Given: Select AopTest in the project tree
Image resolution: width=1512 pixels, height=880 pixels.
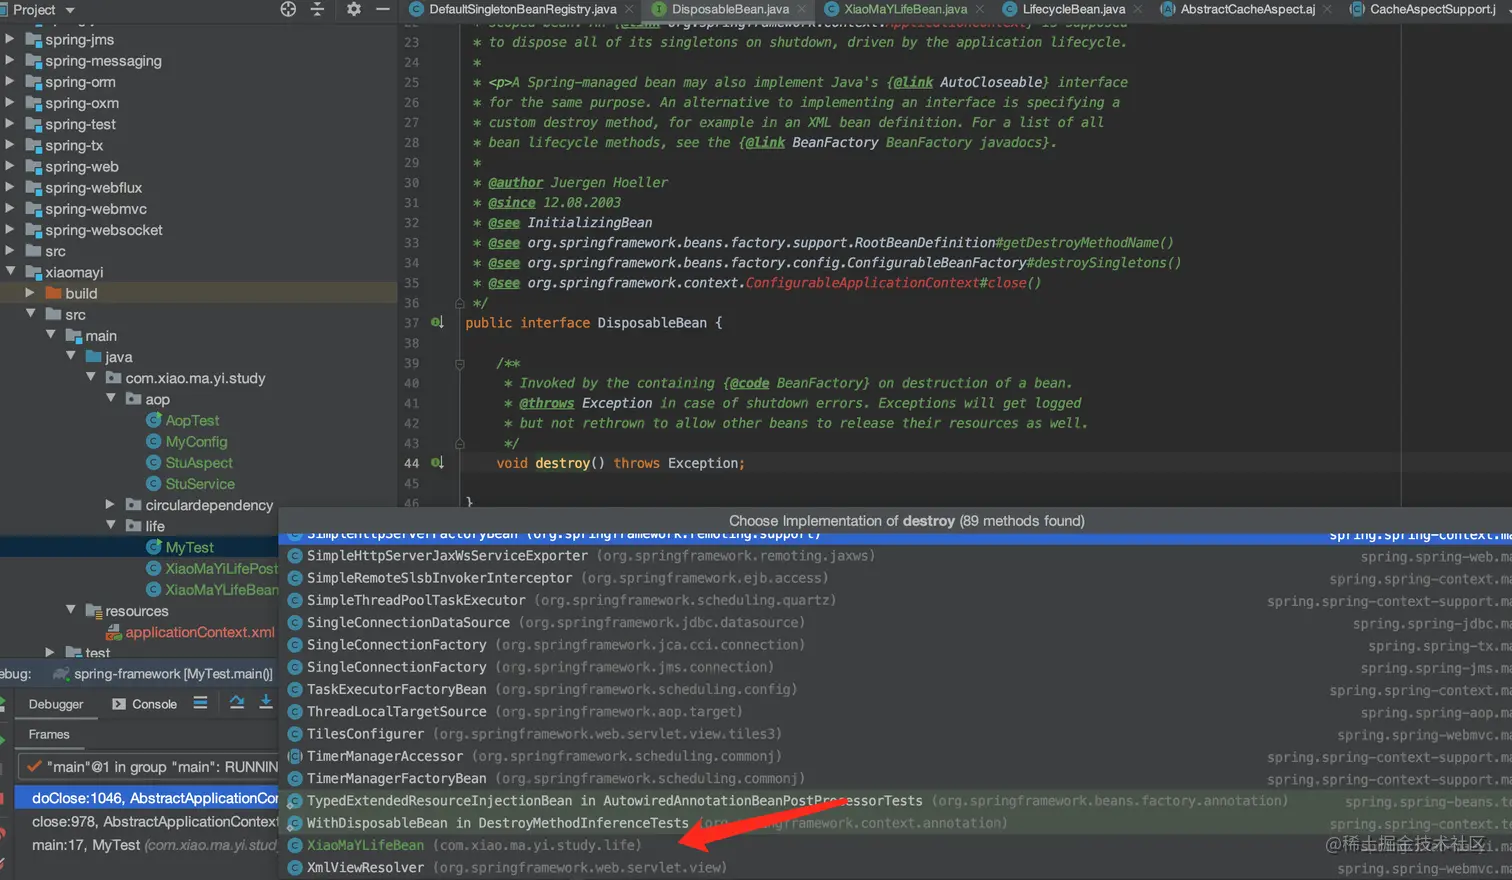Looking at the screenshot, I should click(x=192, y=420).
